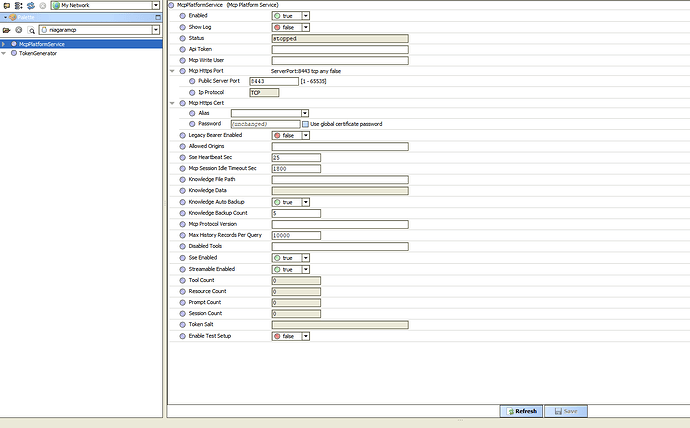The image size is (690, 428).
Task: Open the Show Log false dropdown
Action: click(x=306, y=27)
